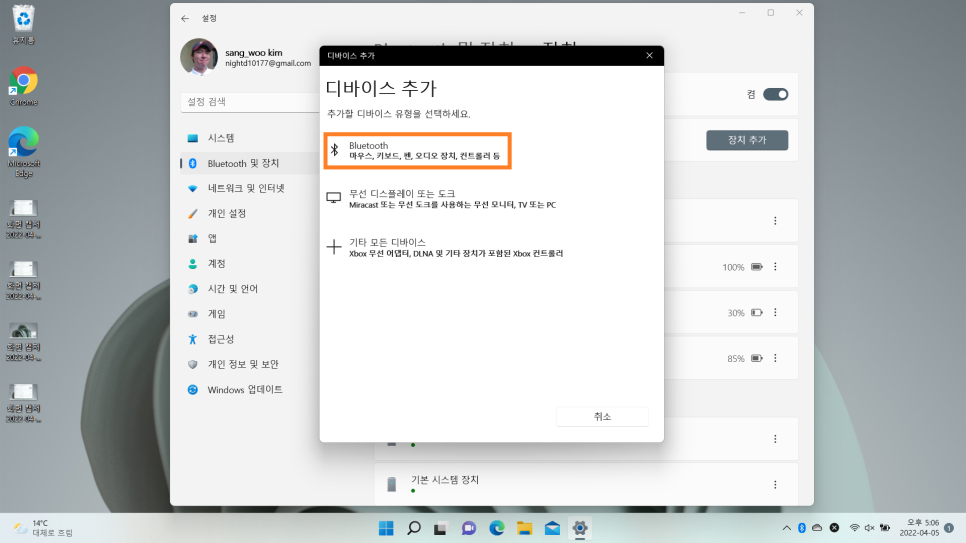
Task: Go back with the settings back arrow
Action: click(185, 18)
